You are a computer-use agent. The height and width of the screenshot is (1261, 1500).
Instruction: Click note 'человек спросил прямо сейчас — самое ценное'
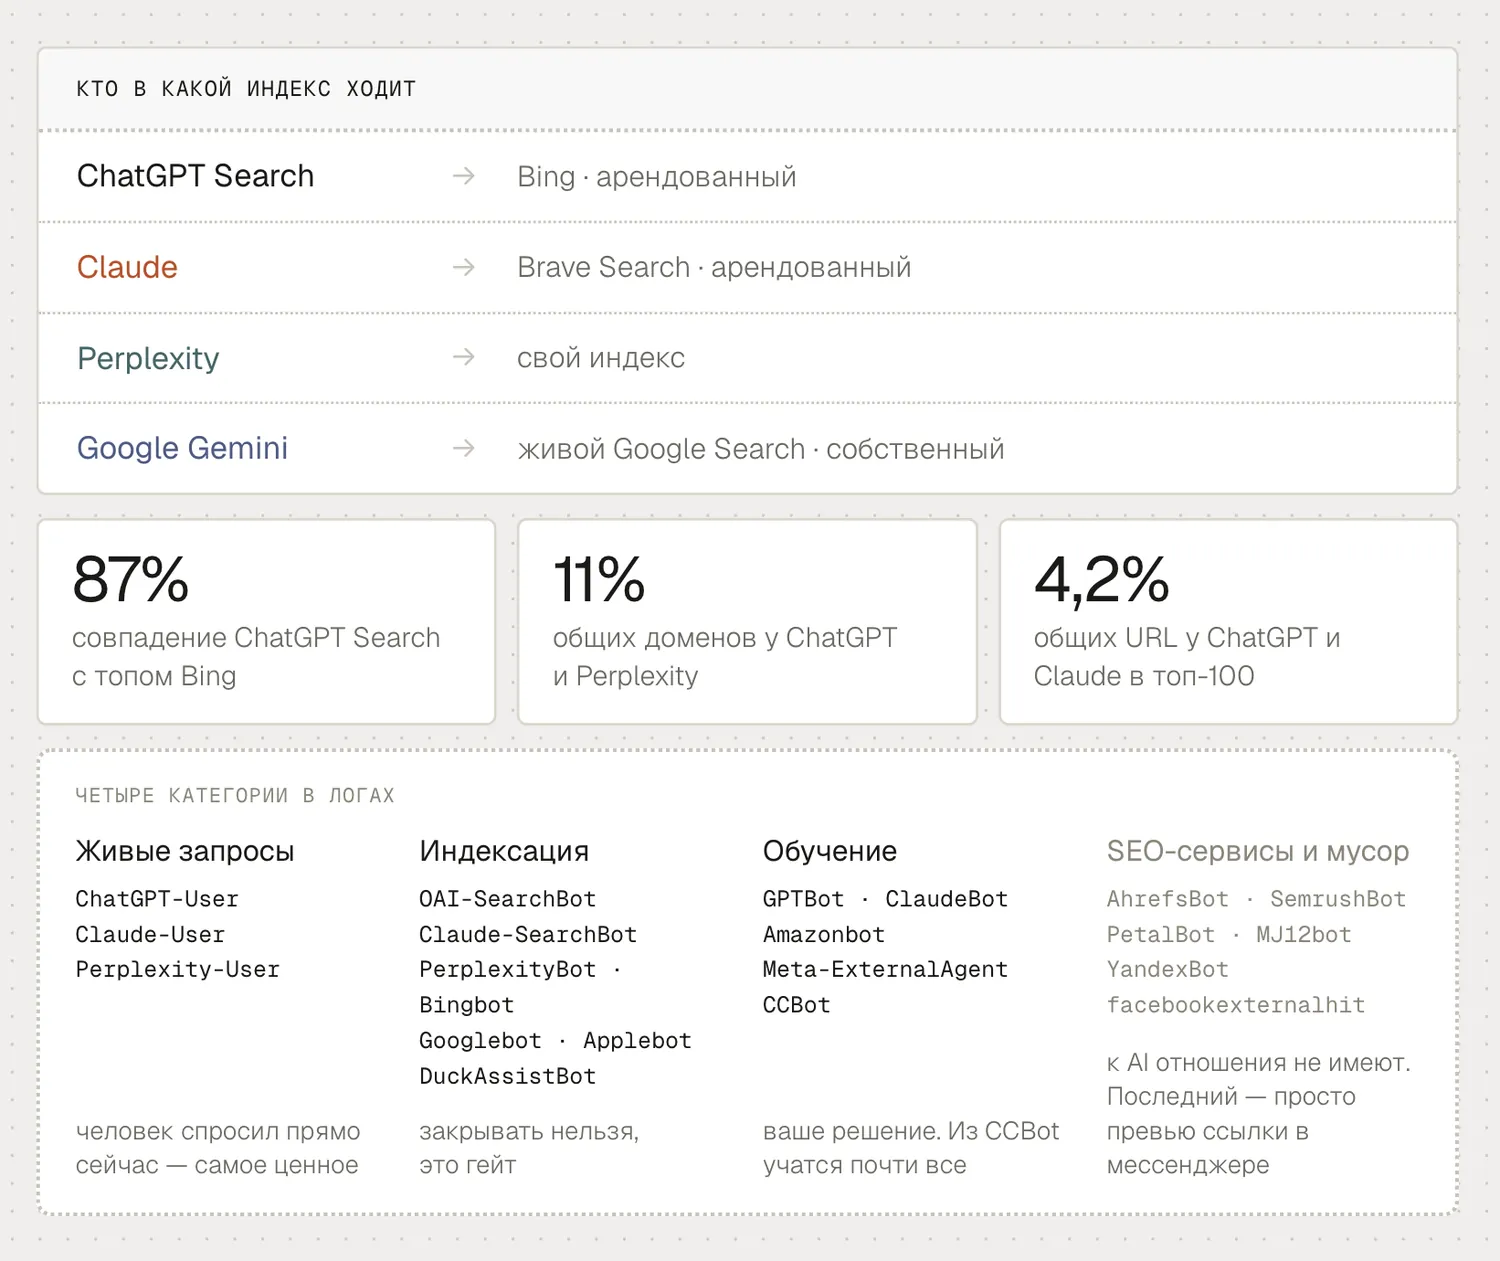pyautogui.click(x=218, y=1148)
